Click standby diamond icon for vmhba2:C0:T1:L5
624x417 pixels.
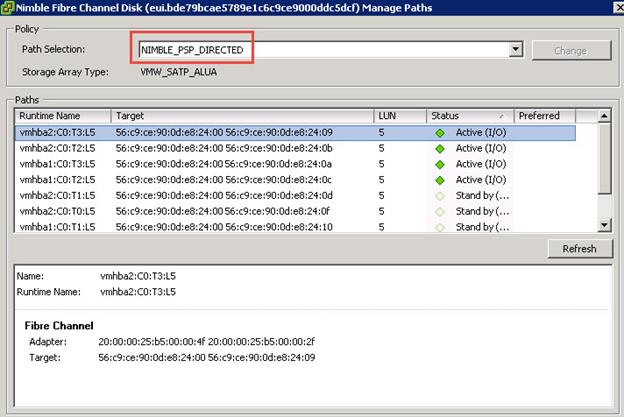[440, 196]
